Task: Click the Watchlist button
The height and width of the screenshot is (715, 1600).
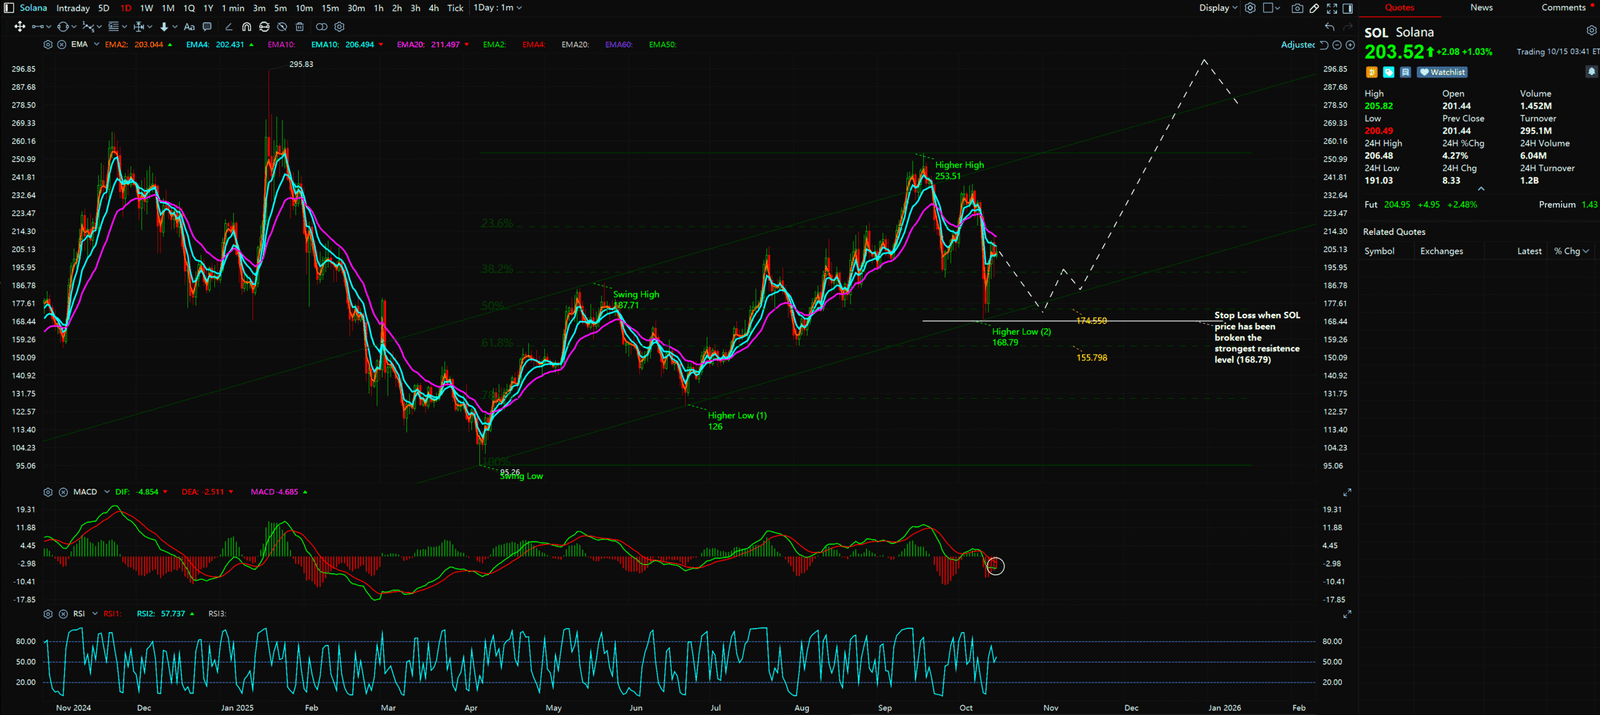Action: pos(1442,72)
